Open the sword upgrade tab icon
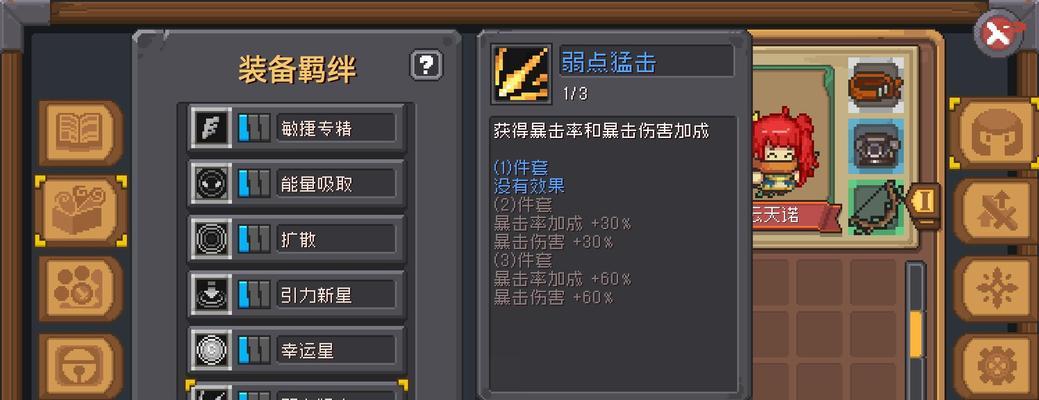The image size is (1039, 400). coord(996,212)
